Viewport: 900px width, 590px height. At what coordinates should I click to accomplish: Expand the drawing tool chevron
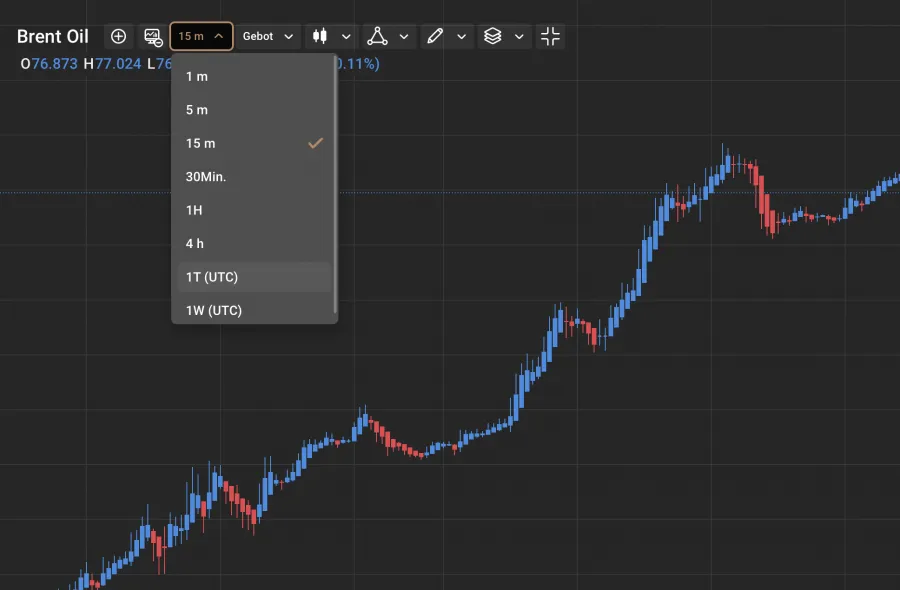[x=461, y=36]
